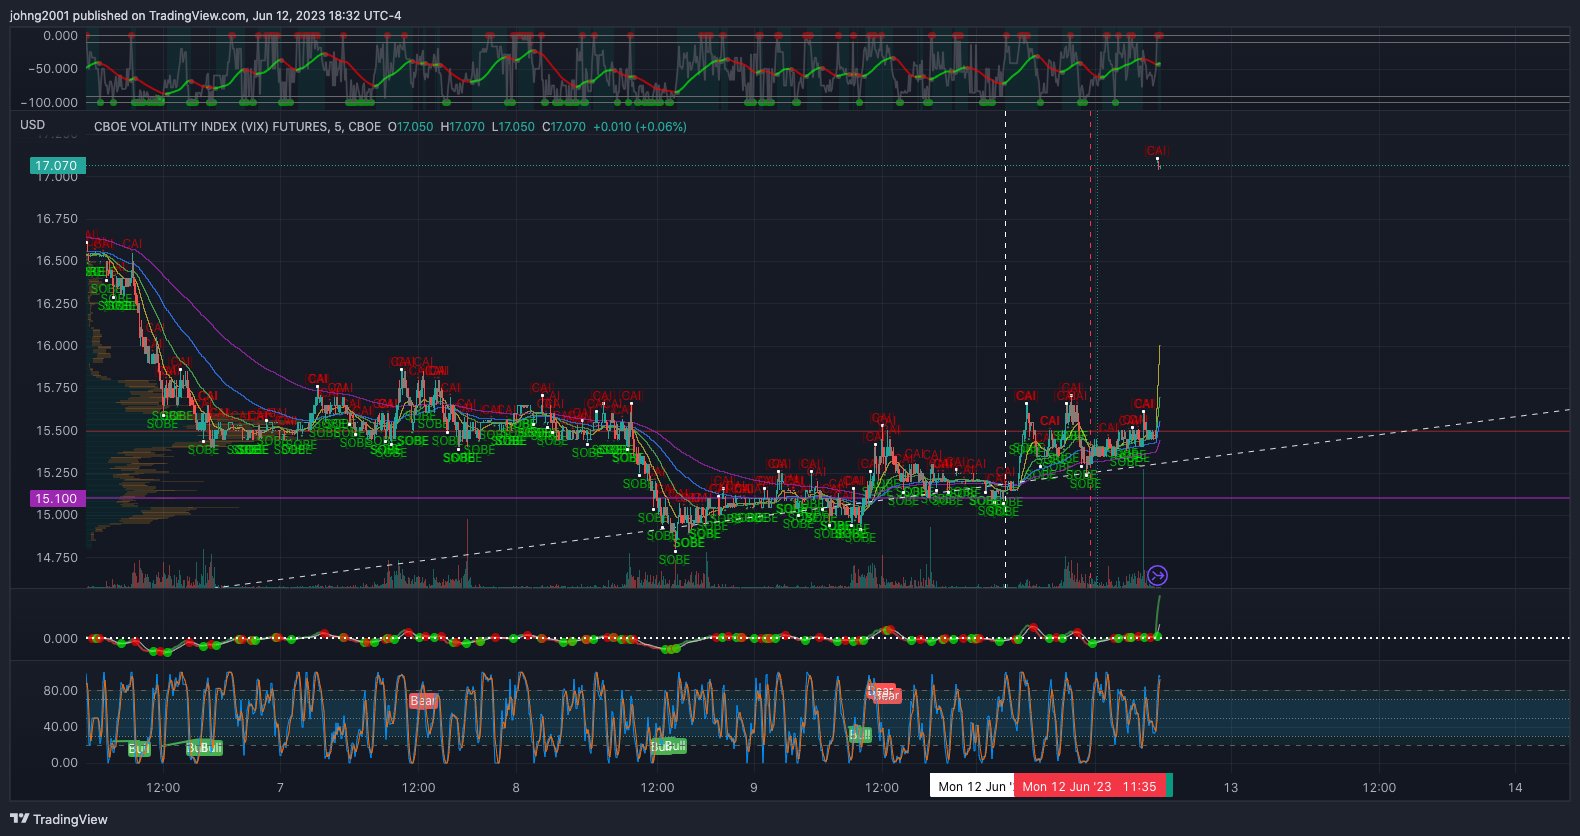
Task: Click the isolated CAI label near the 17.070 price
Action: 1157,151
